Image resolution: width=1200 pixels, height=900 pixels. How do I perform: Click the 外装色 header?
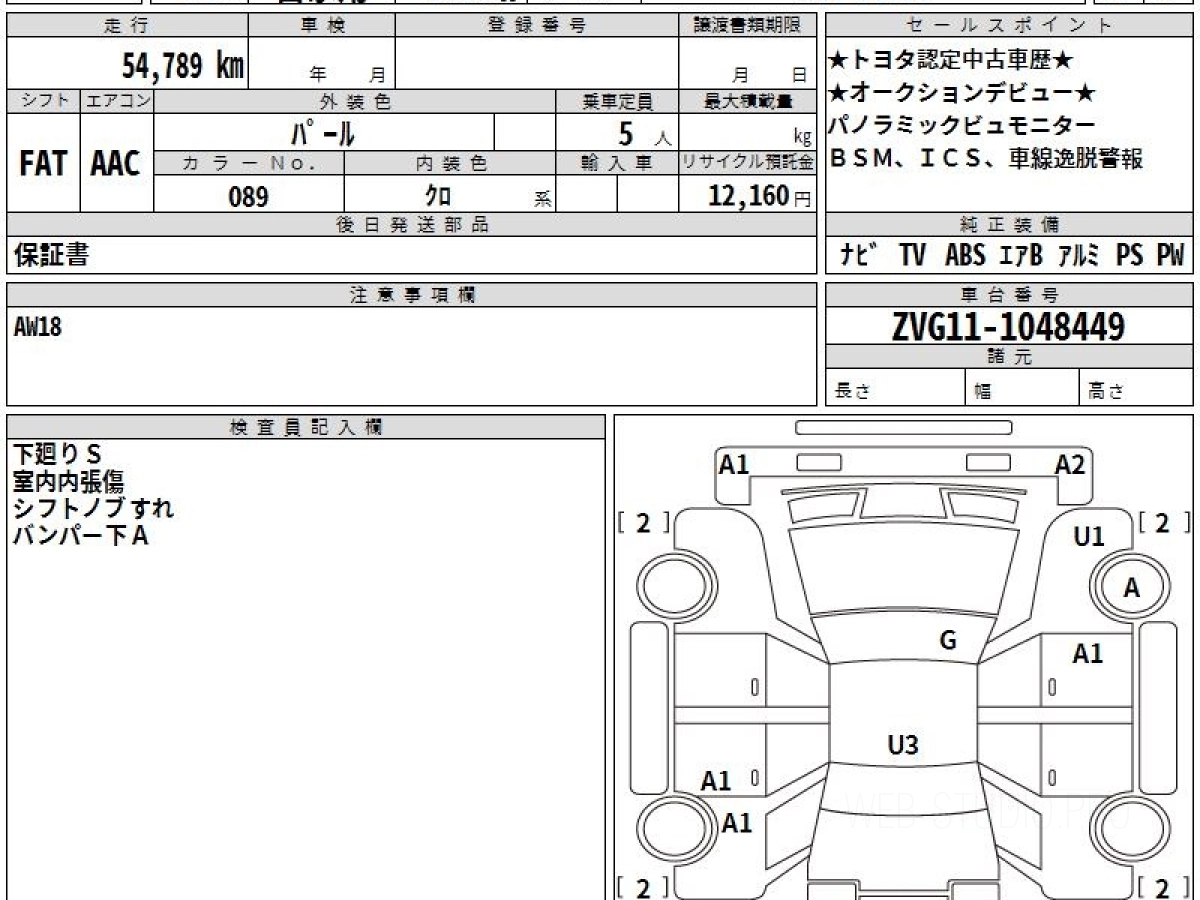[x=355, y=101]
